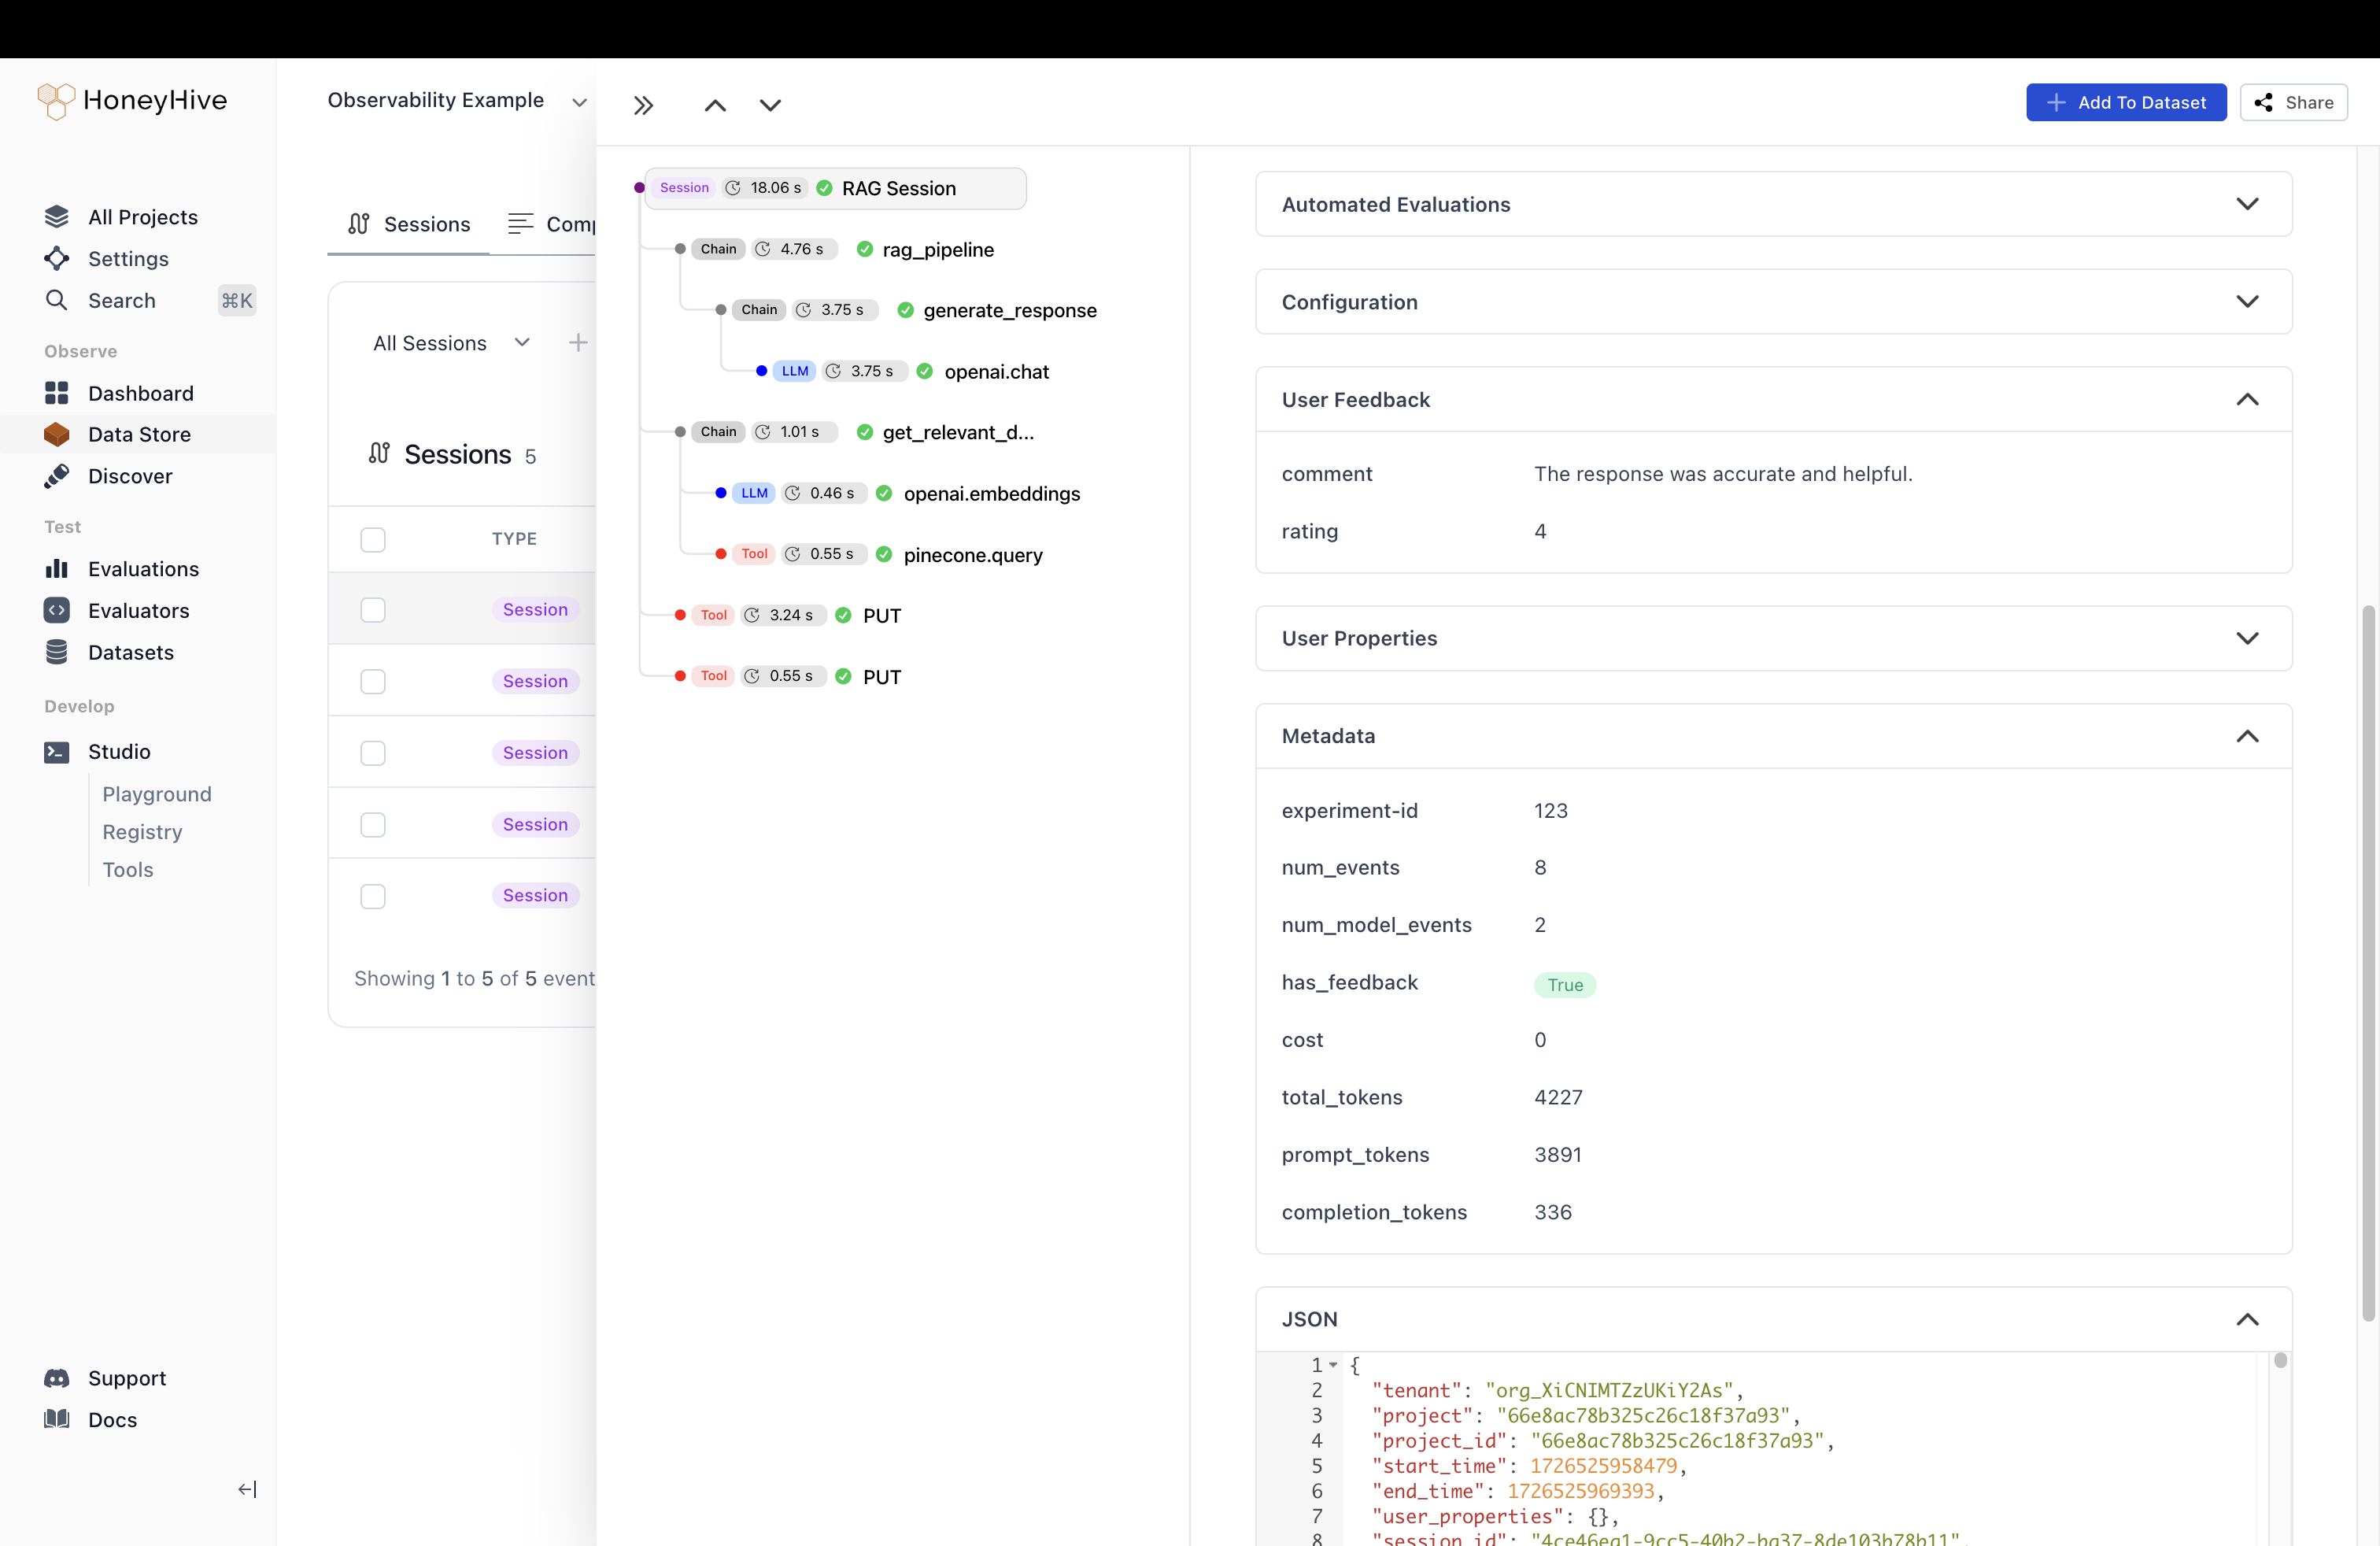The image size is (2380, 1546).
Task: Go to the next event with down arrow
Action: pos(770,105)
